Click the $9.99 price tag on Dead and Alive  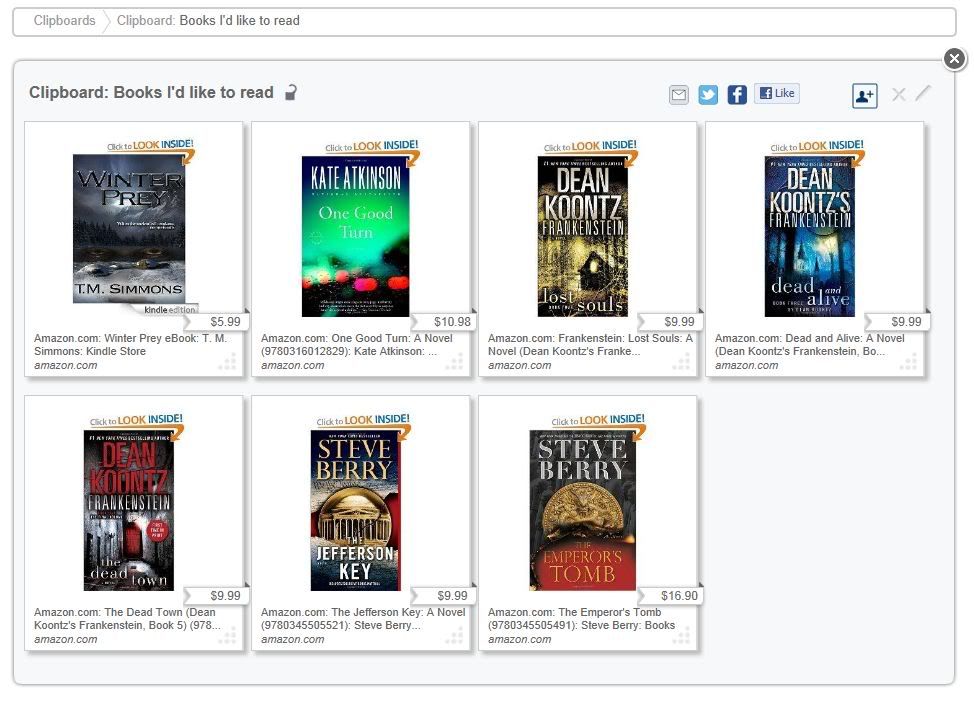905,321
